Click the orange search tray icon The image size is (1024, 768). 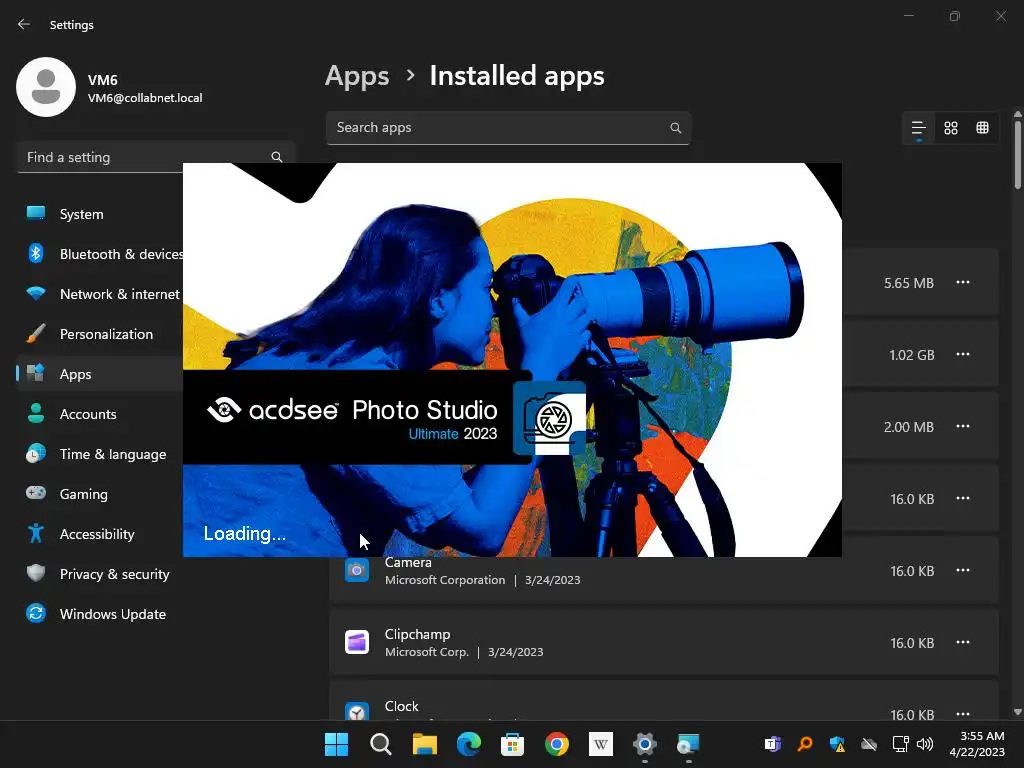coord(805,744)
